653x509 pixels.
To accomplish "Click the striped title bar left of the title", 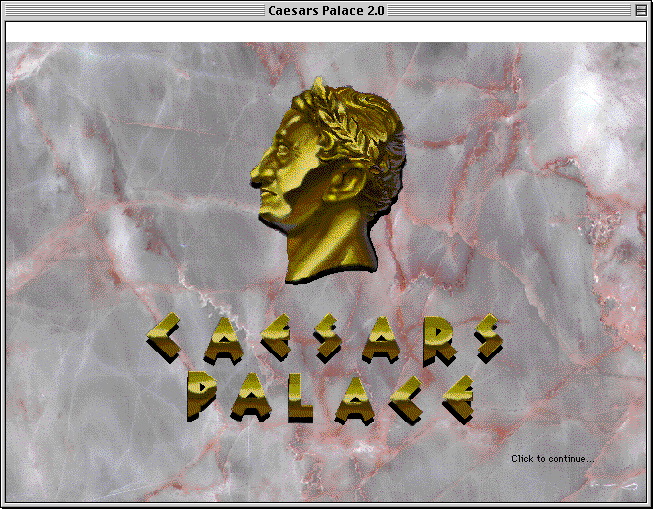I will pos(130,10).
